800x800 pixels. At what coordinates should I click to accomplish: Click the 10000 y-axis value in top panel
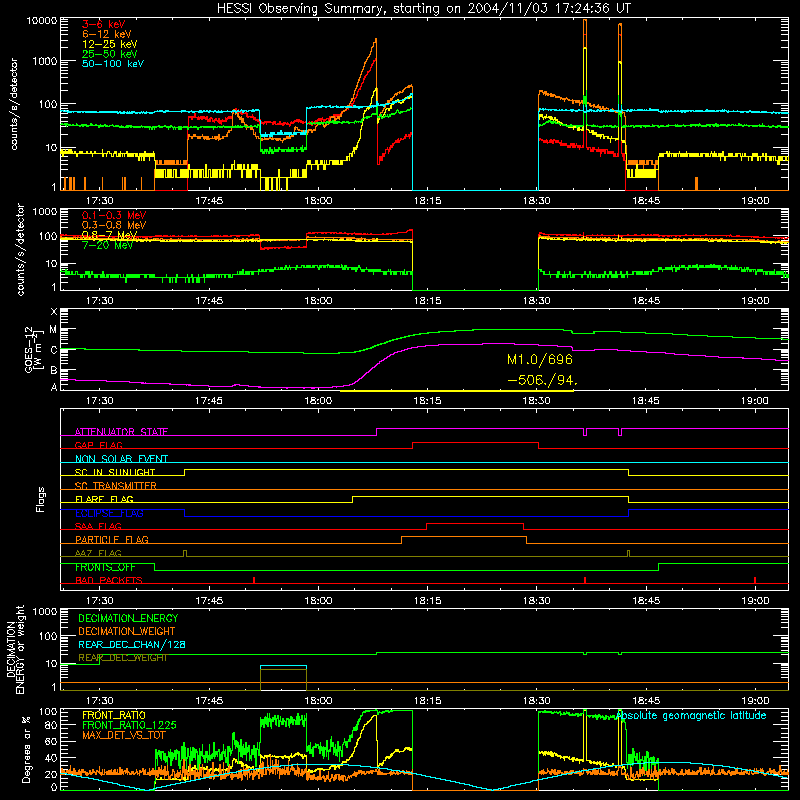click(42, 20)
